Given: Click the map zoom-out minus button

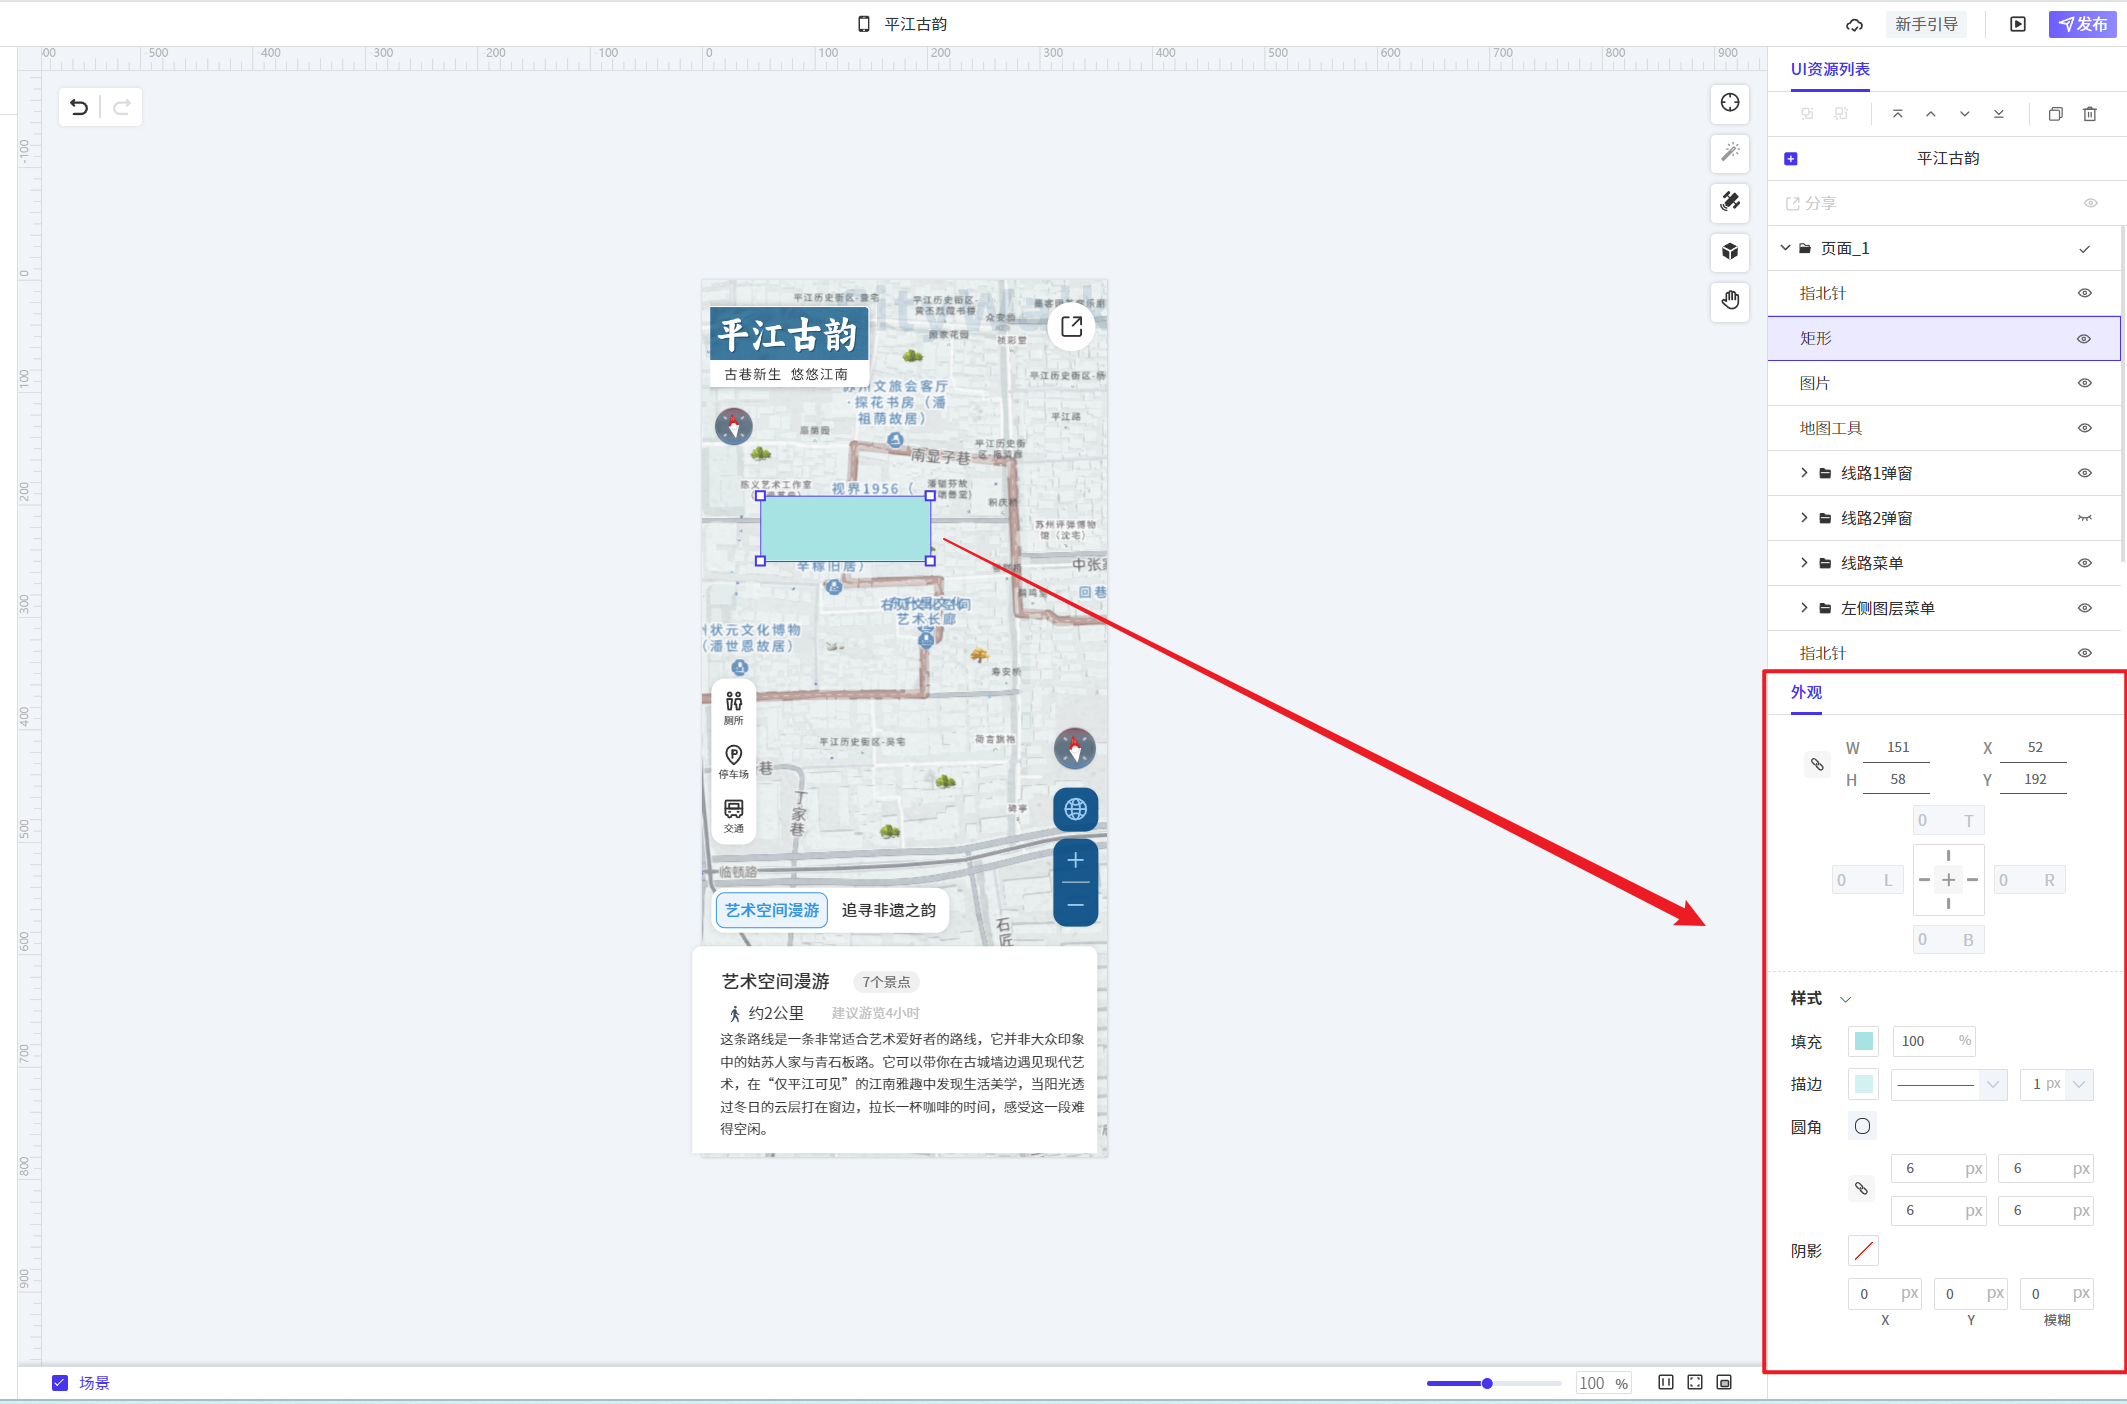Looking at the screenshot, I should (1075, 905).
